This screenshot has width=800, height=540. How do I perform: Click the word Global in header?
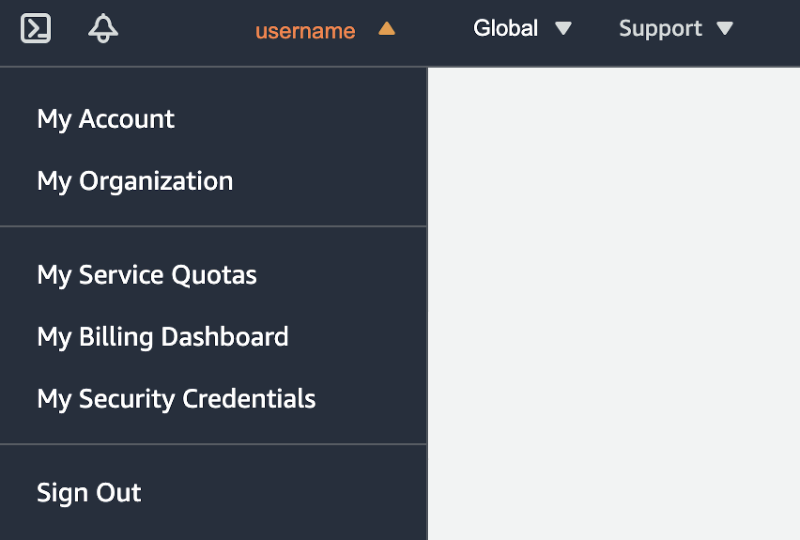[x=505, y=28]
